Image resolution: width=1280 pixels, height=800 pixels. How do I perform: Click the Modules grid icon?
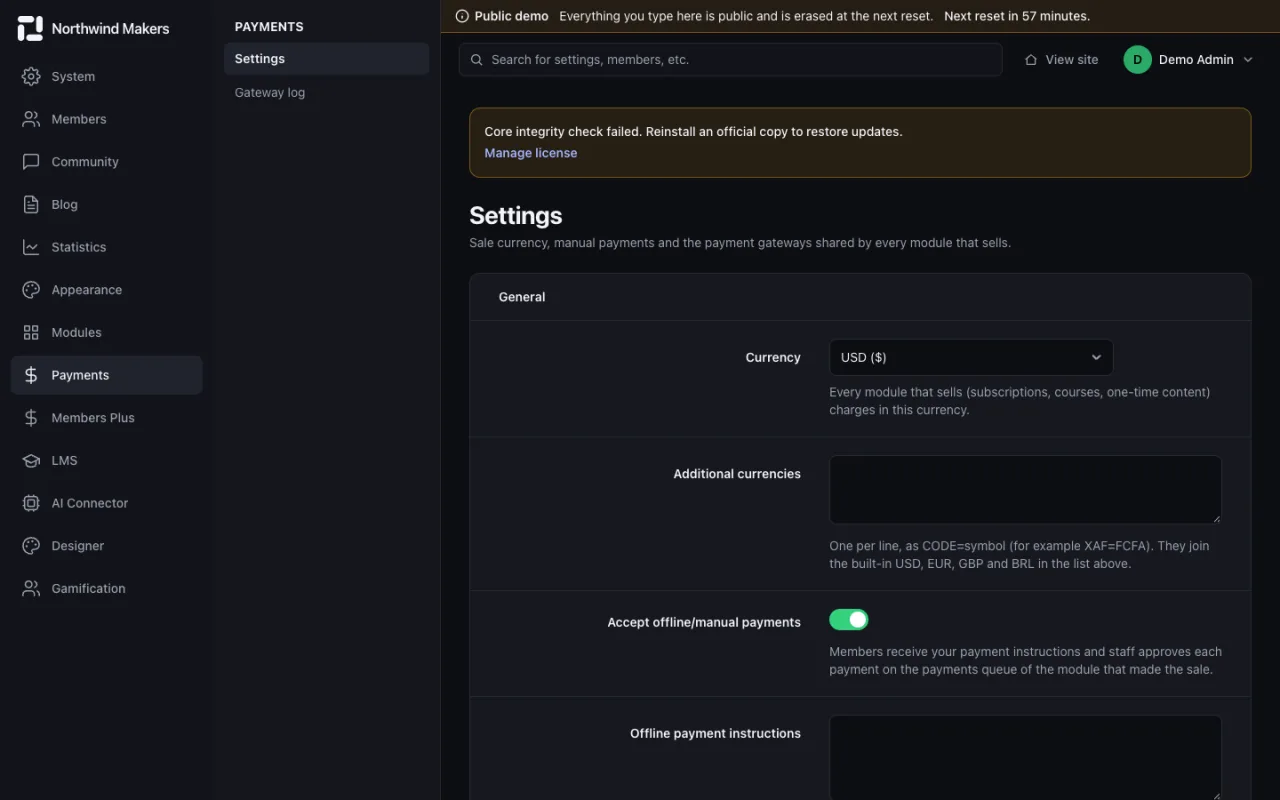(x=31, y=332)
